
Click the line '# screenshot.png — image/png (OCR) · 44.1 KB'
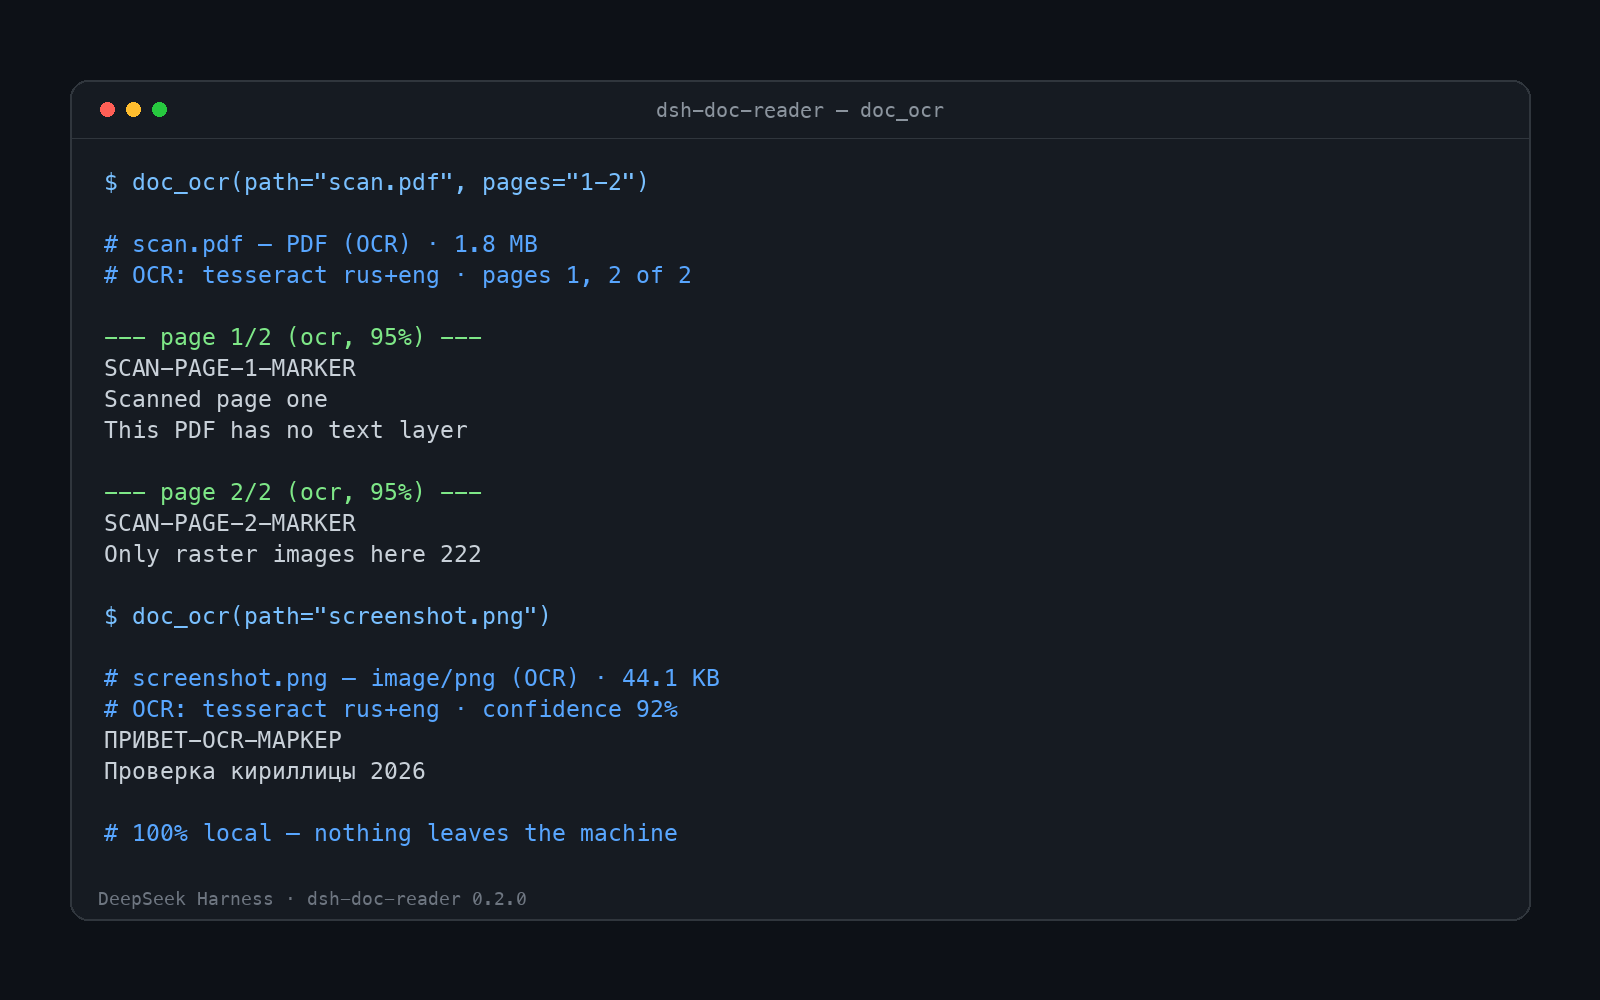412,678
